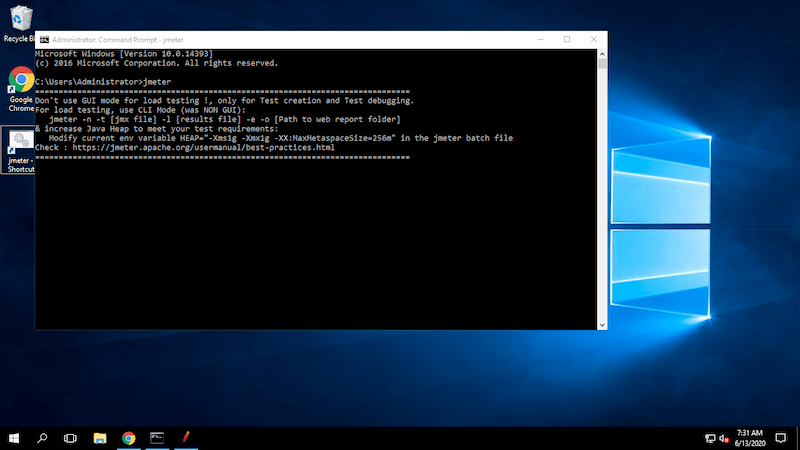Switch to Command Prompt taskbar button
Viewport: 800px width, 450px height.
click(157, 438)
